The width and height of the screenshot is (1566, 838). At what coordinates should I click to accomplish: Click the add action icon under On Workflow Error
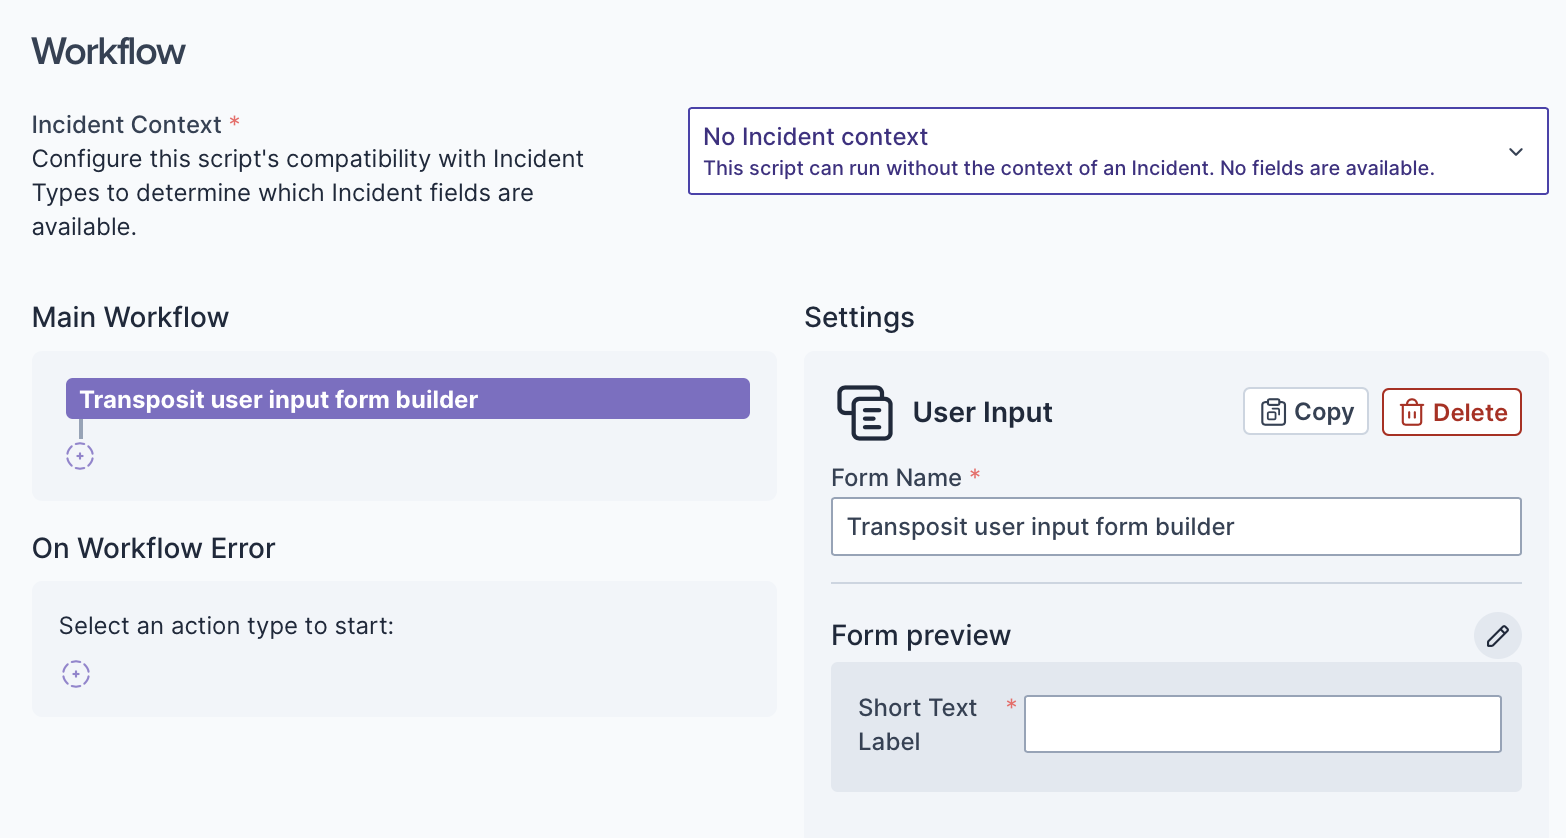tap(76, 674)
